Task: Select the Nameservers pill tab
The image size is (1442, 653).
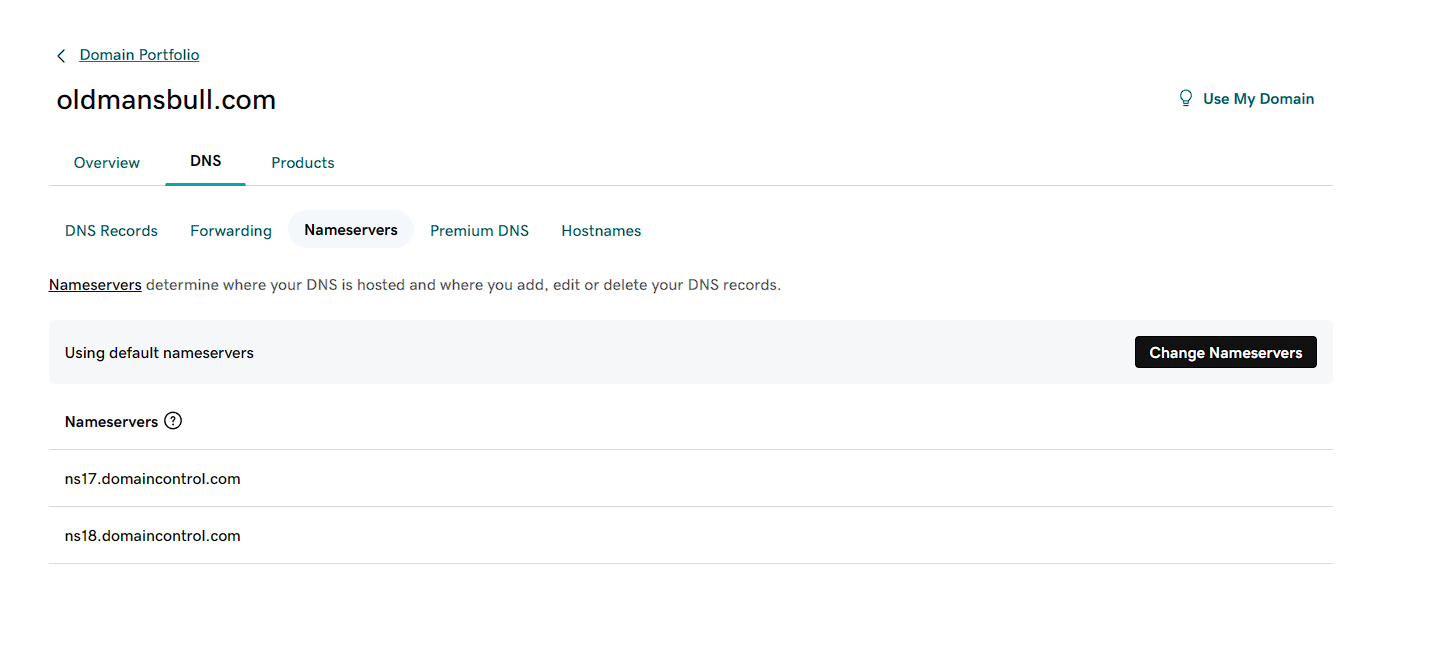Action: point(350,229)
